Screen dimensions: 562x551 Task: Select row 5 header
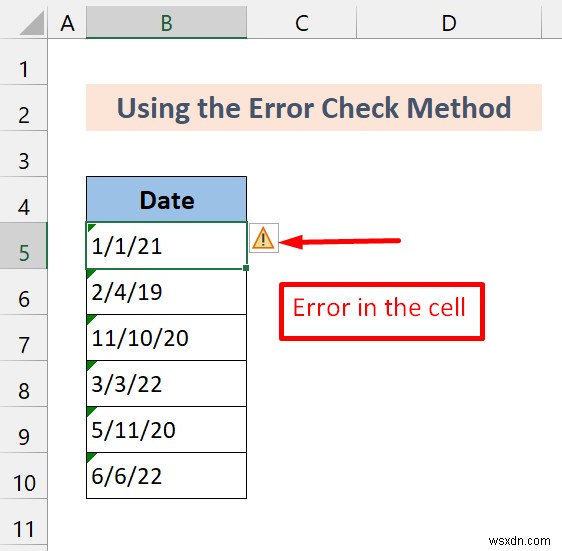(x=24, y=246)
